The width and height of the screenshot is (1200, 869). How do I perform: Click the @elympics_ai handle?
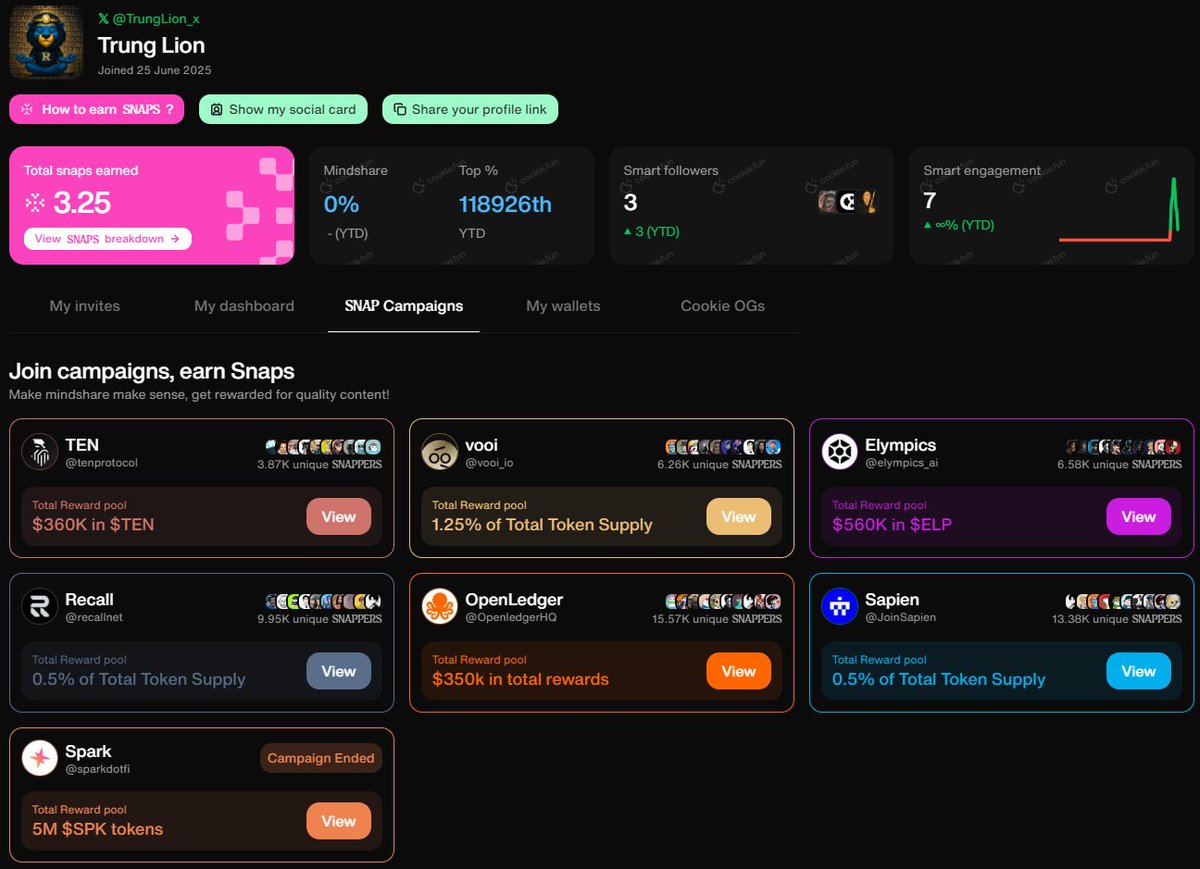[901, 463]
